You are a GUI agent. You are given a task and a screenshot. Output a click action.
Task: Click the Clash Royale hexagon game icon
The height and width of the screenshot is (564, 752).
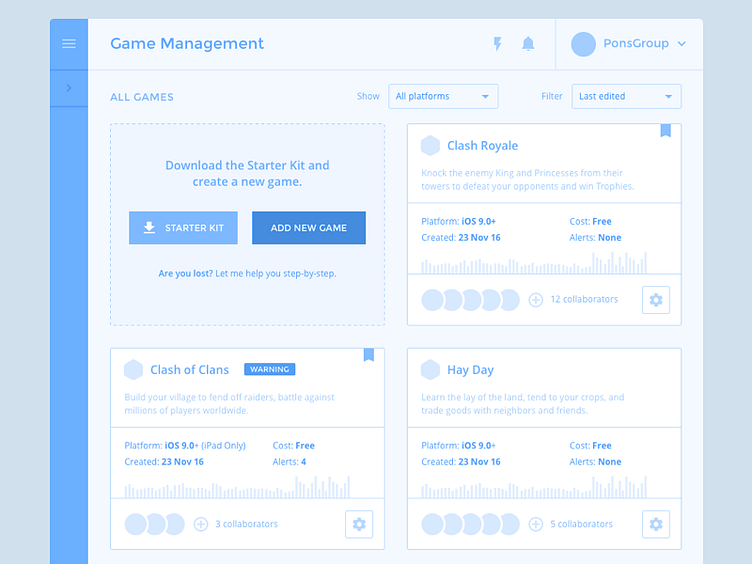430,145
